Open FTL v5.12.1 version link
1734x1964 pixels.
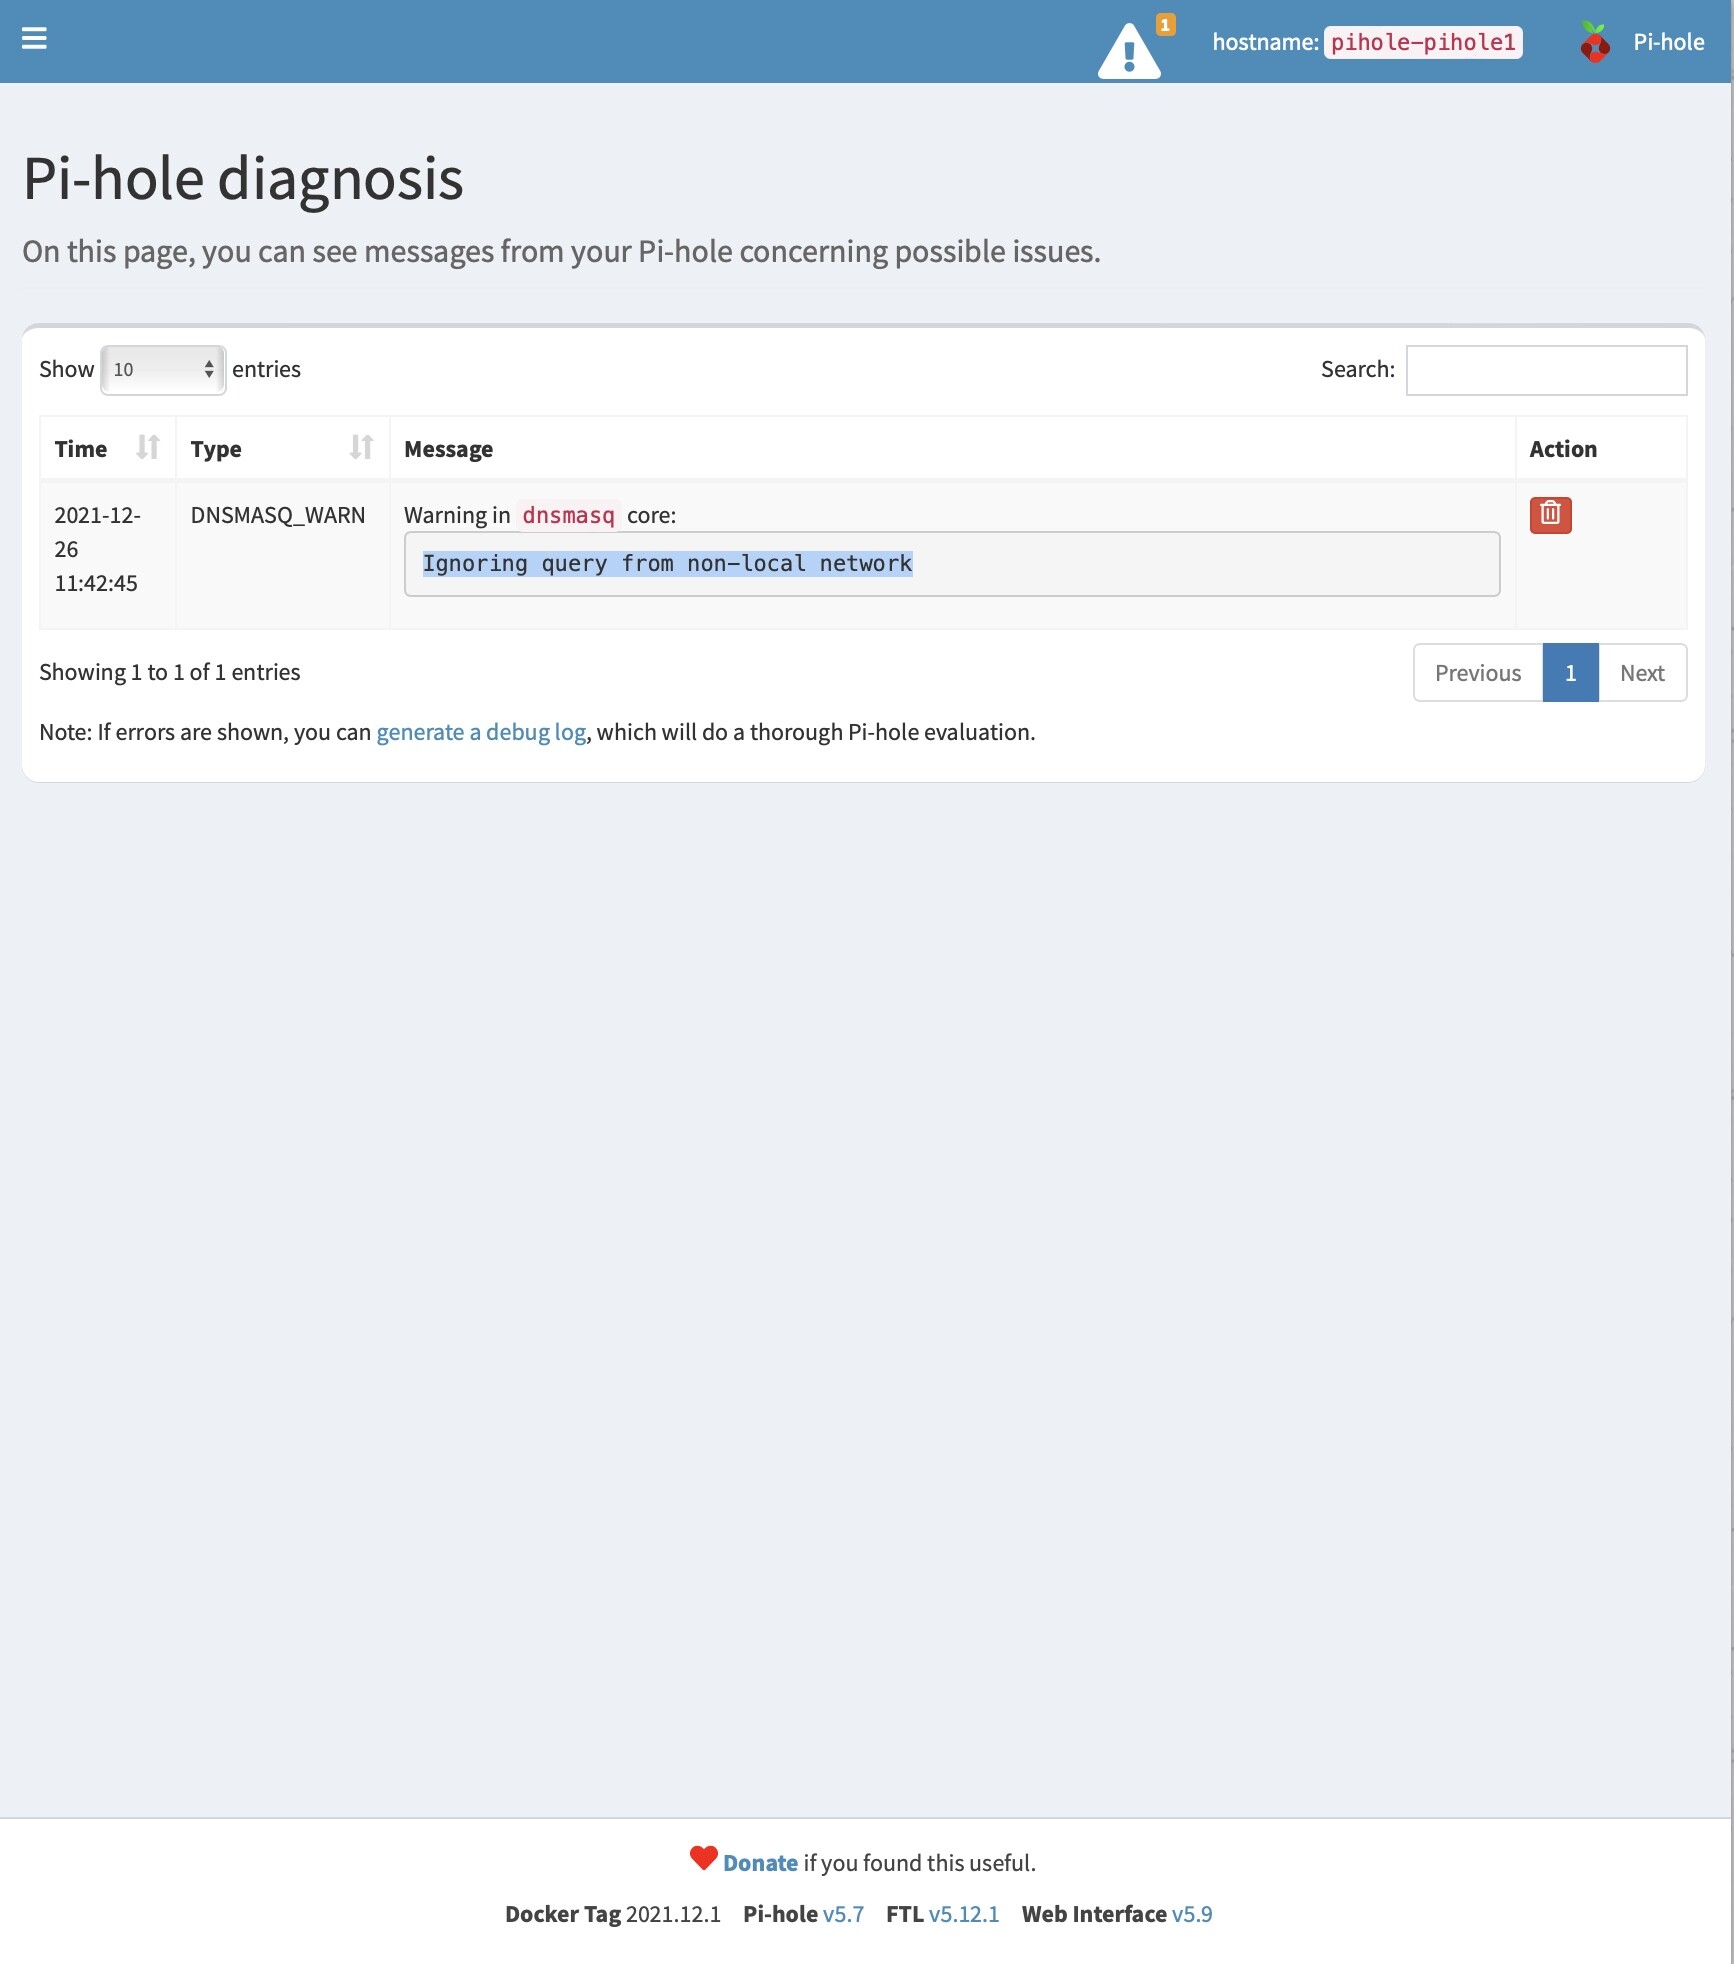[963, 1914]
